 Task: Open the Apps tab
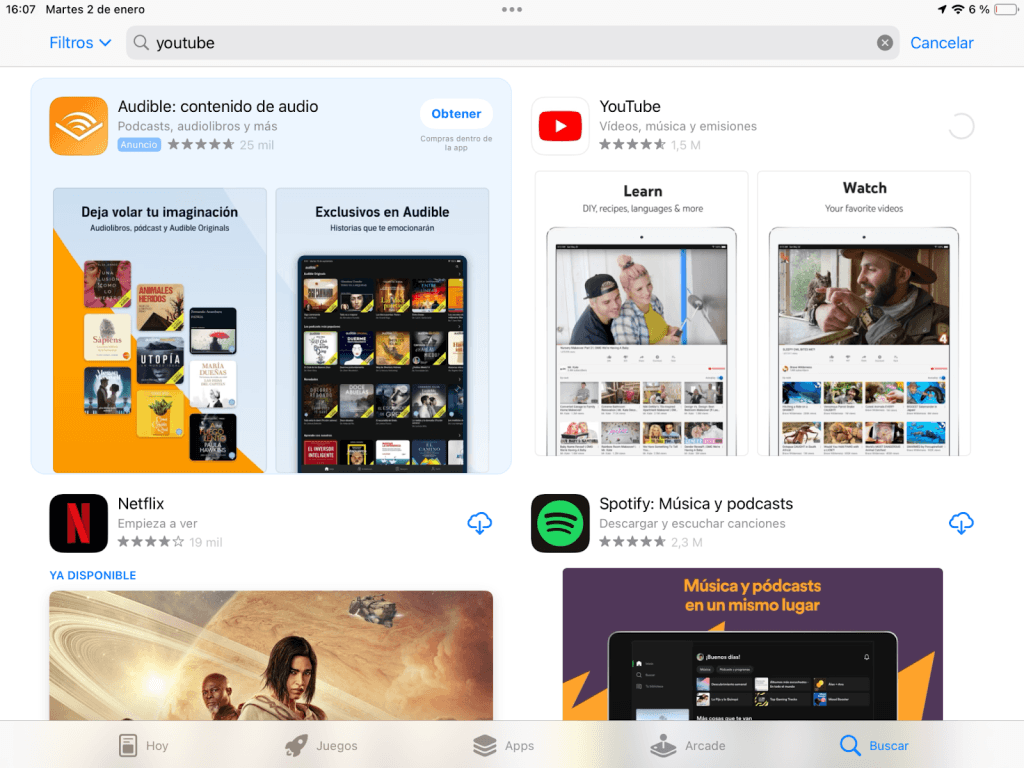[504, 745]
